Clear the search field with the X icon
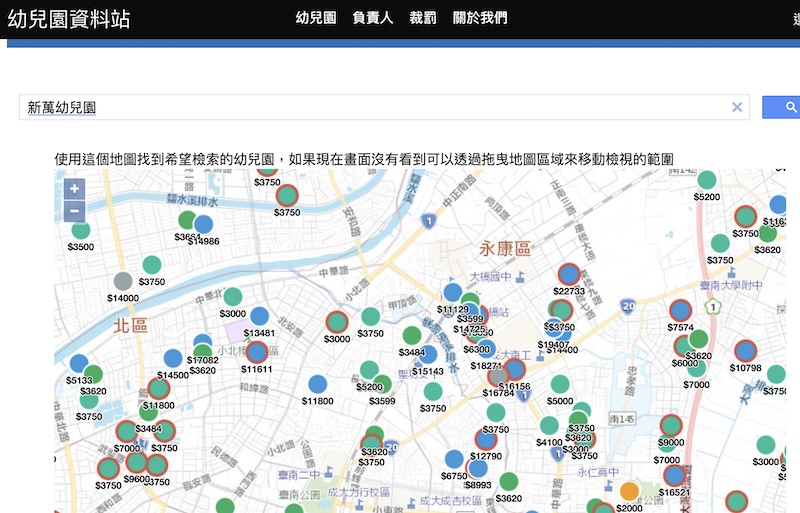 (x=737, y=108)
